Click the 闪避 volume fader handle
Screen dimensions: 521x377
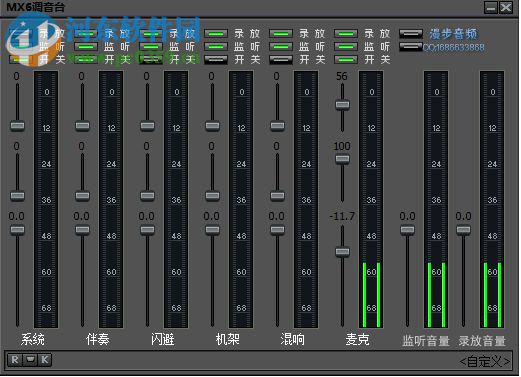147,230
